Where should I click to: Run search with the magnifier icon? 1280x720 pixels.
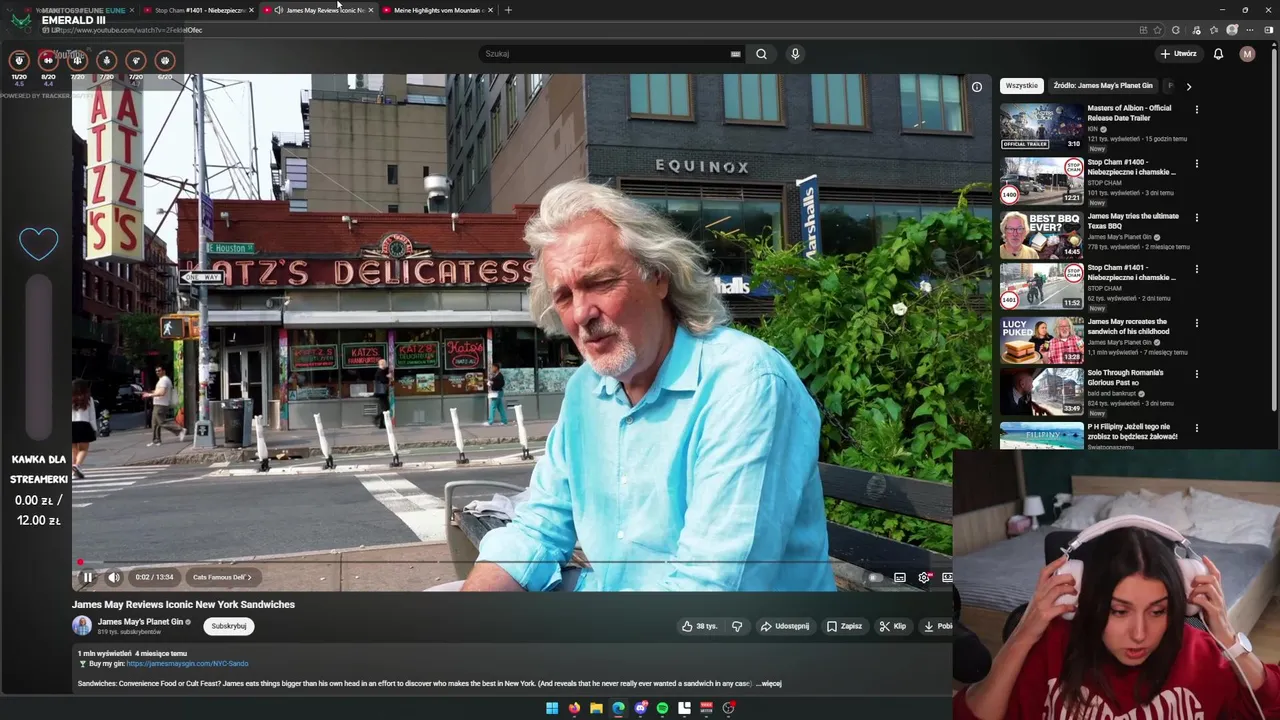pos(762,54)
